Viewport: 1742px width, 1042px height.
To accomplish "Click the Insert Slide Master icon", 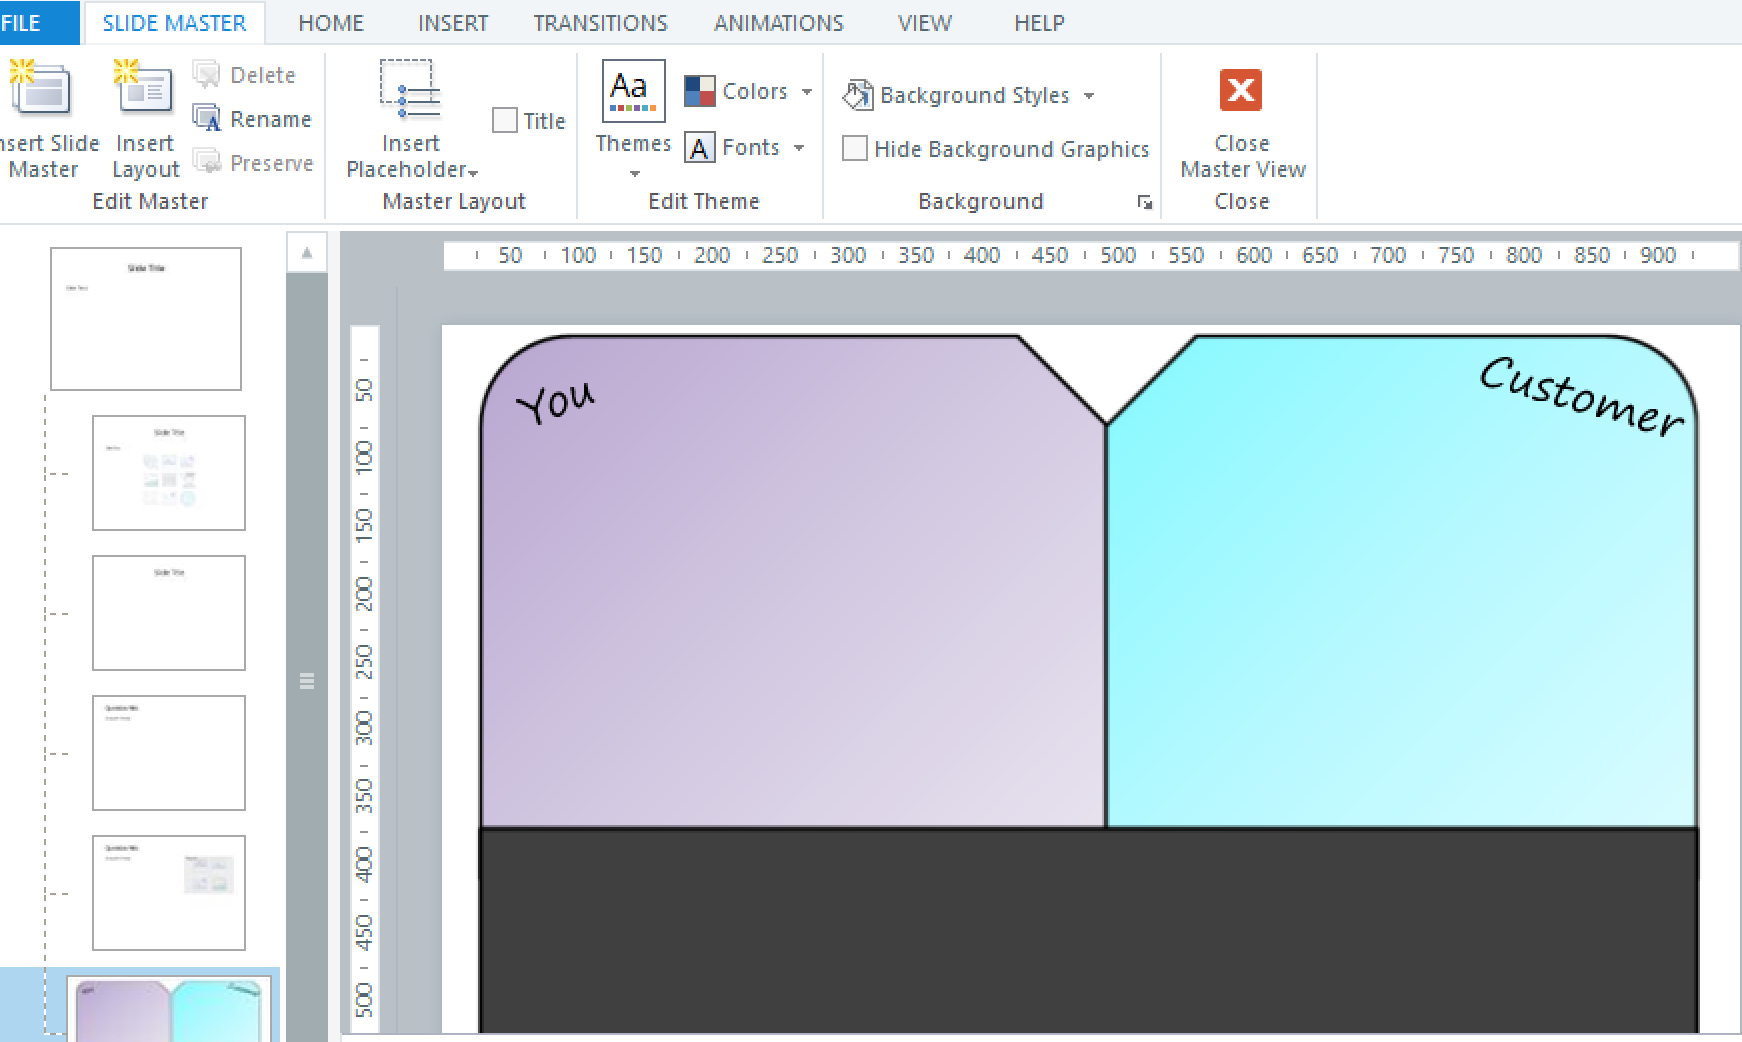I will pos(39,88).
